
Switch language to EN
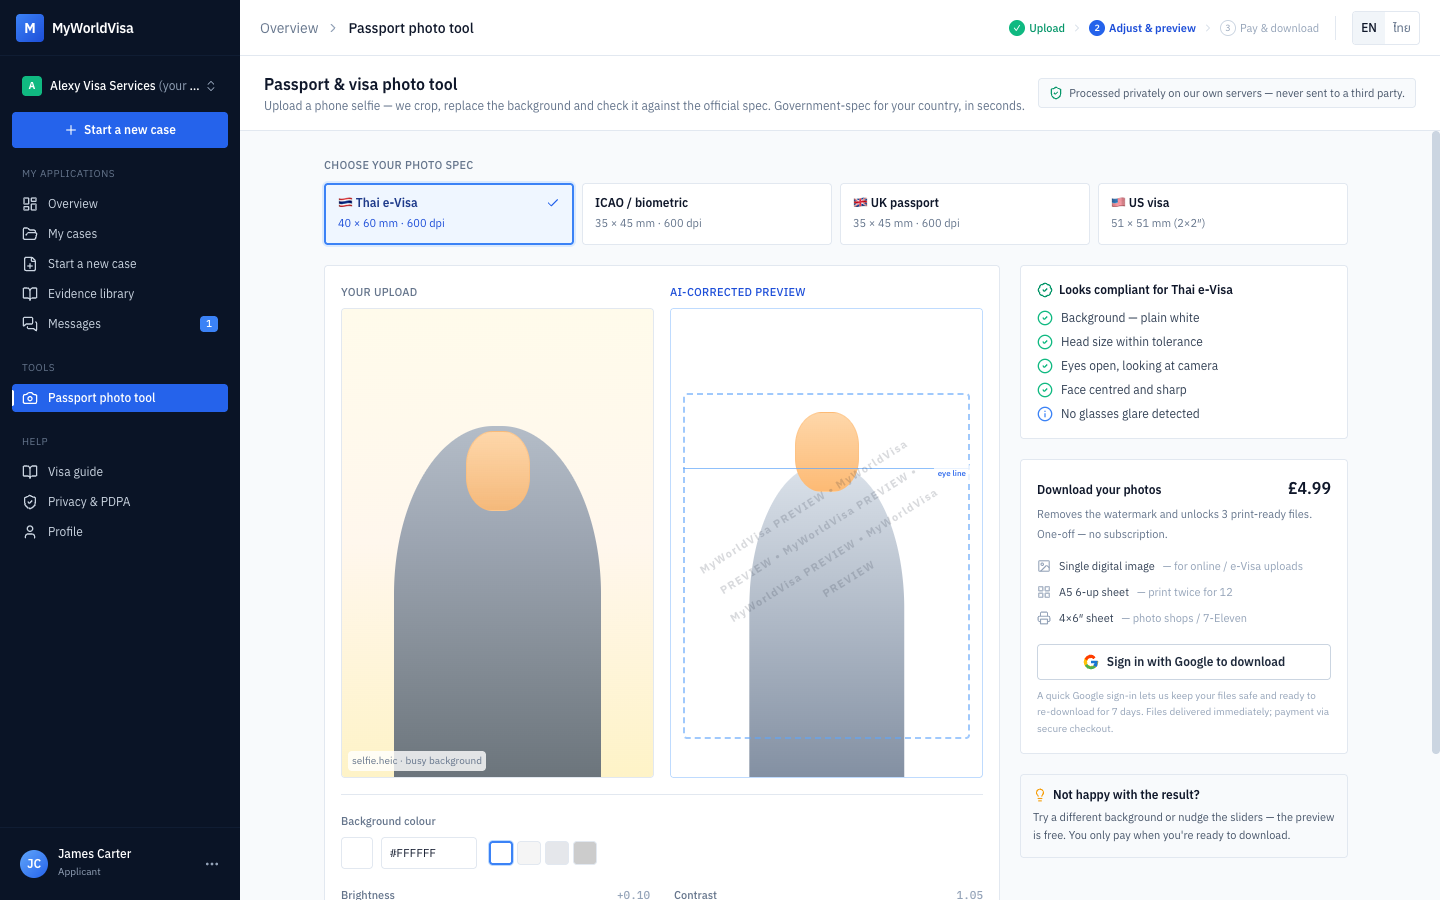pyautogui.click(x=1369, y=28)
